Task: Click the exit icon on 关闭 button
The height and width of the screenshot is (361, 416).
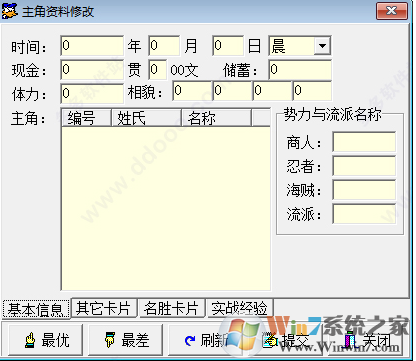Action: (349, 340)
